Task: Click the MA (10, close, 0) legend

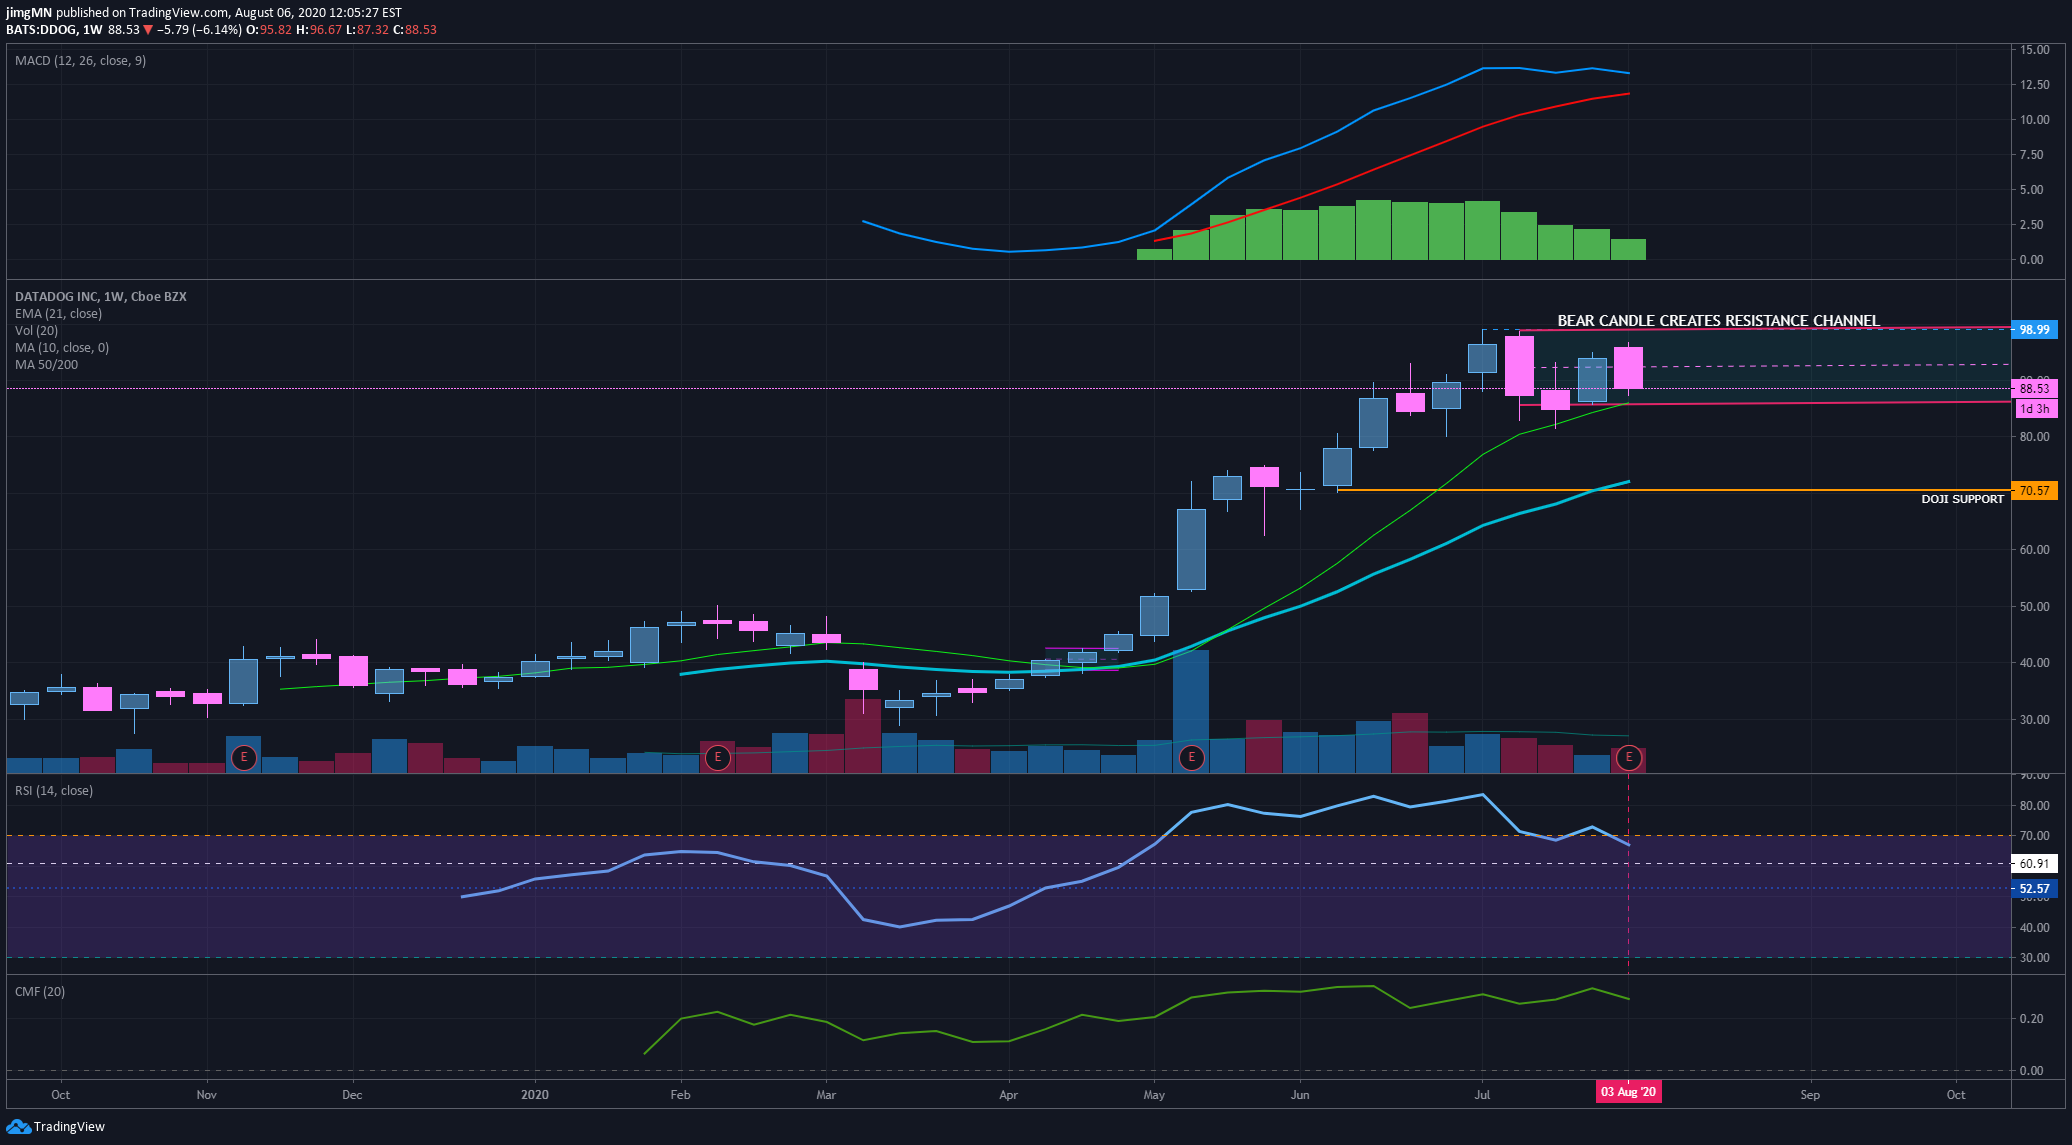Action: [62, 348]
